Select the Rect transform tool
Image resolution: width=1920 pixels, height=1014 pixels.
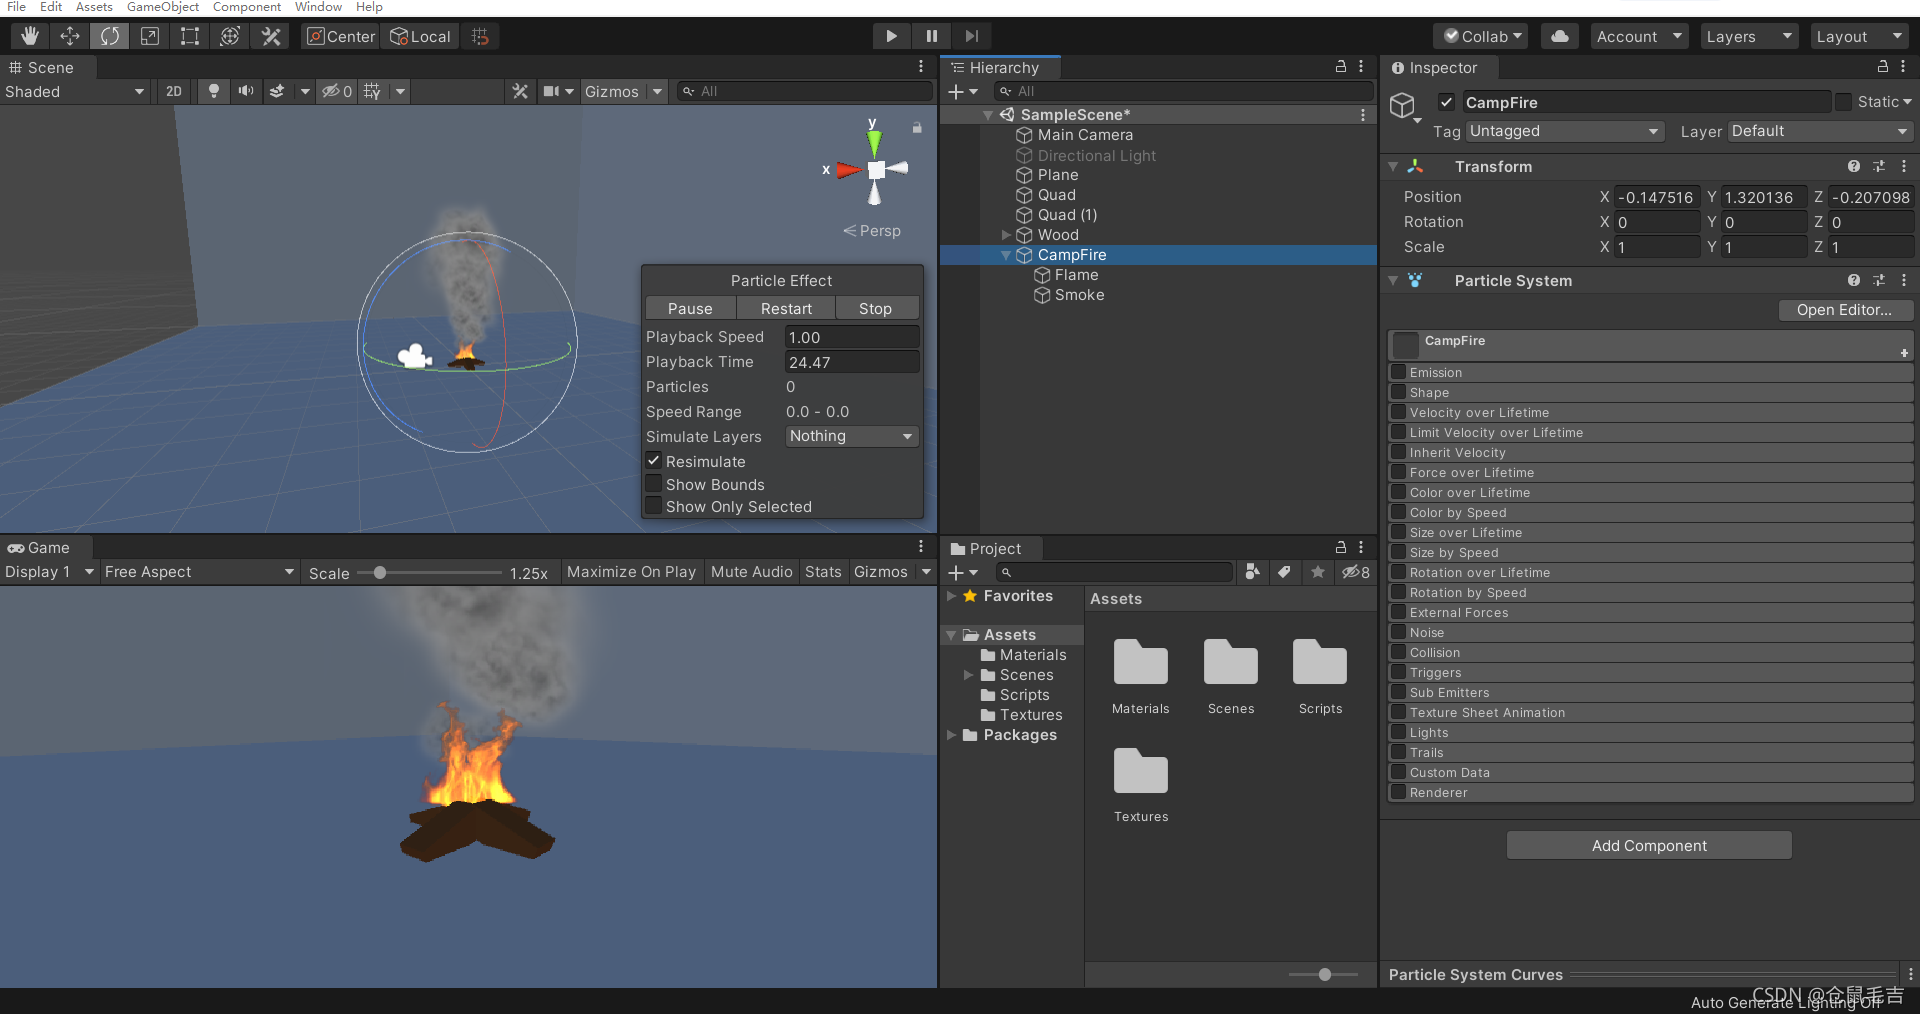190,36
